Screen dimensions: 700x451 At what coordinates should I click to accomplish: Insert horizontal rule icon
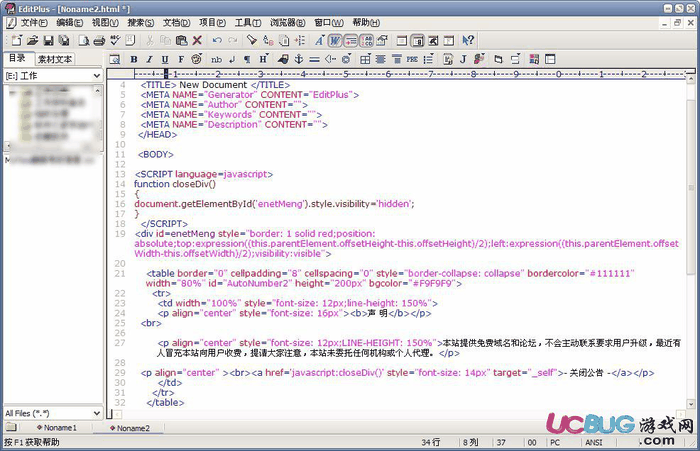[x=314, y=59]
